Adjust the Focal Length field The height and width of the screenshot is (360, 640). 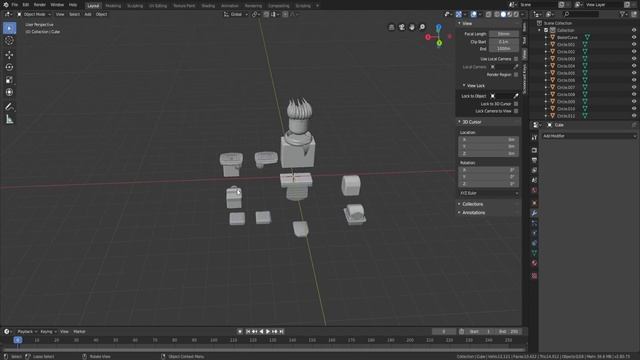[x=504, y=34]
